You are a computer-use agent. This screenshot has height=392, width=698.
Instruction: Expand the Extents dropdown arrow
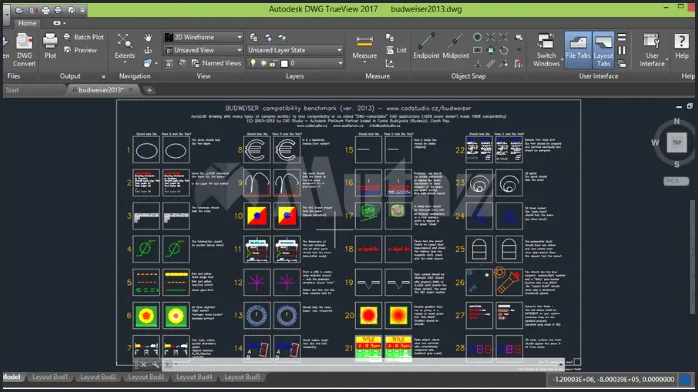point(125,63)
